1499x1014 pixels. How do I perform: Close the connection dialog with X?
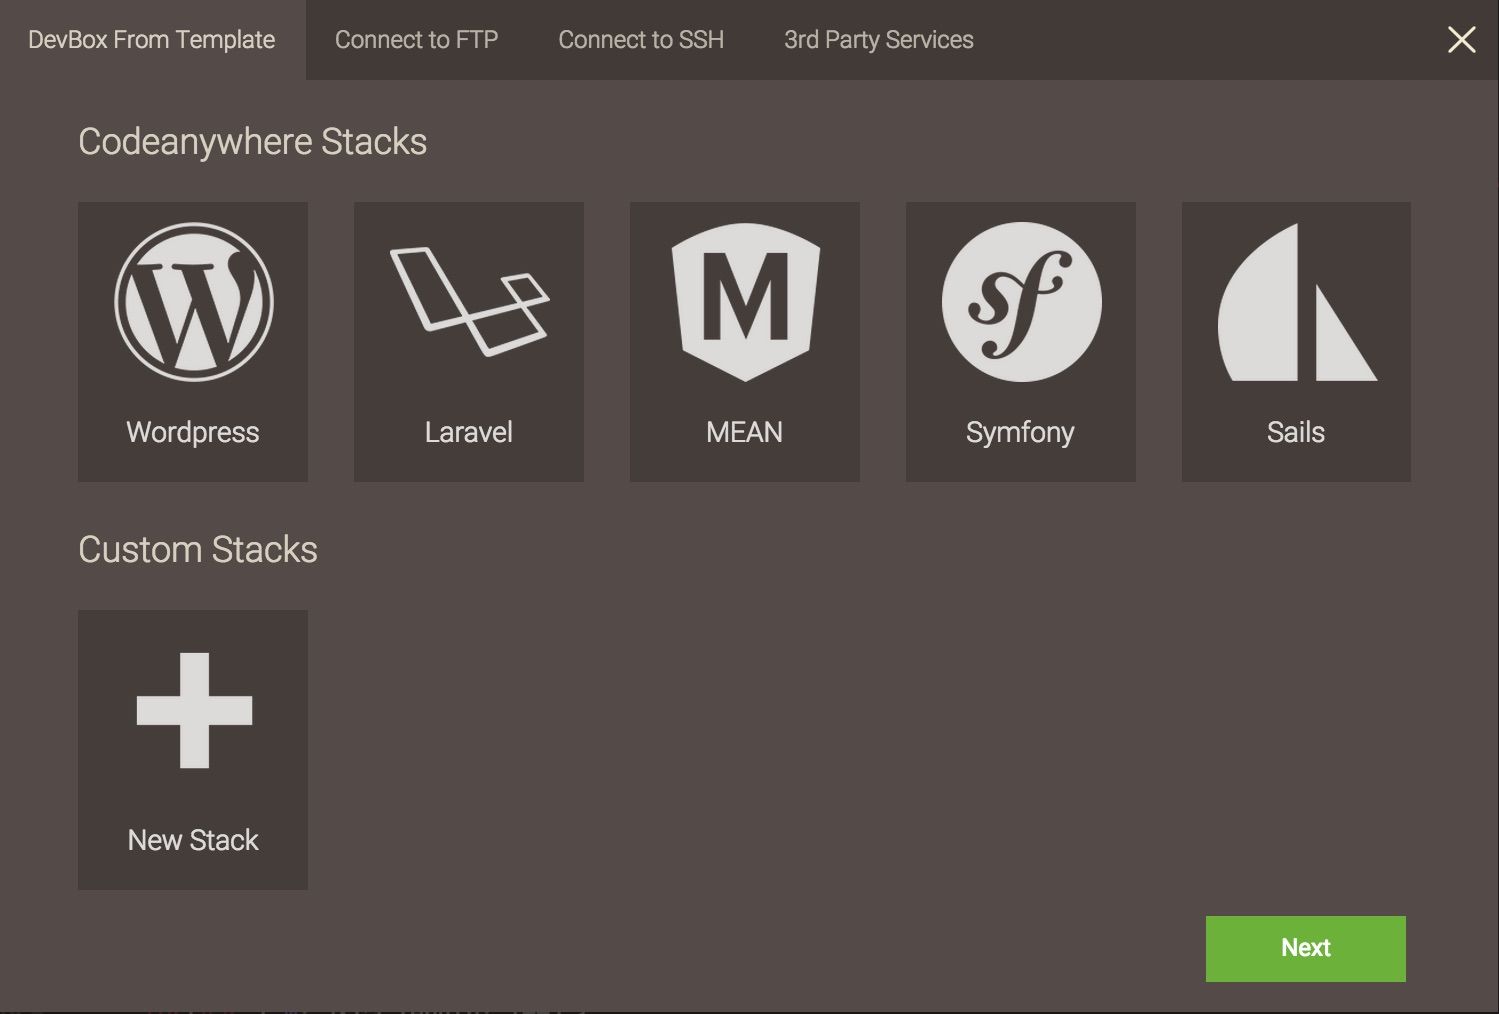pos(1461,40)
